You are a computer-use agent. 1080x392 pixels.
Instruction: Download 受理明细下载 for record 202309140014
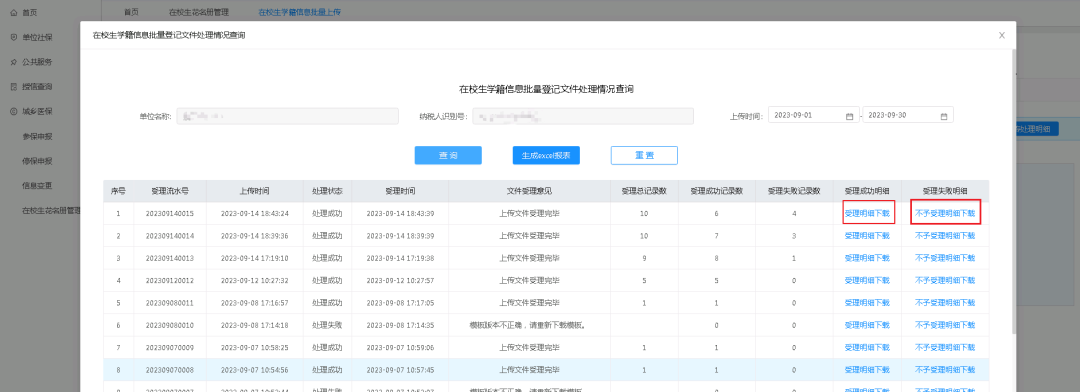click(867, 236)
